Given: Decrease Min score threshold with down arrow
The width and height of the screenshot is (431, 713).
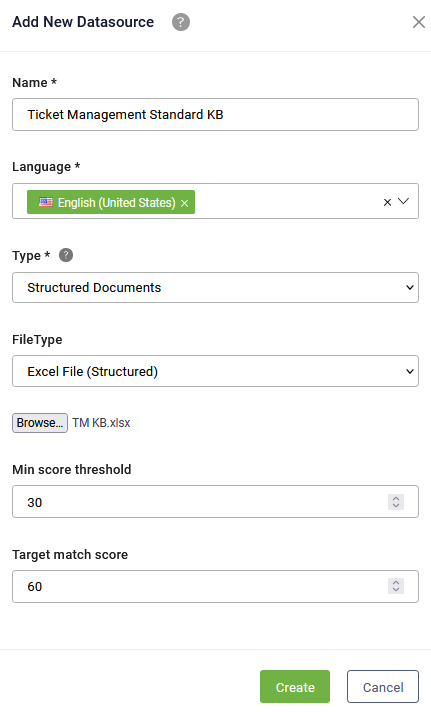Looking at the screenshot, I should click(x=396, y=506).
